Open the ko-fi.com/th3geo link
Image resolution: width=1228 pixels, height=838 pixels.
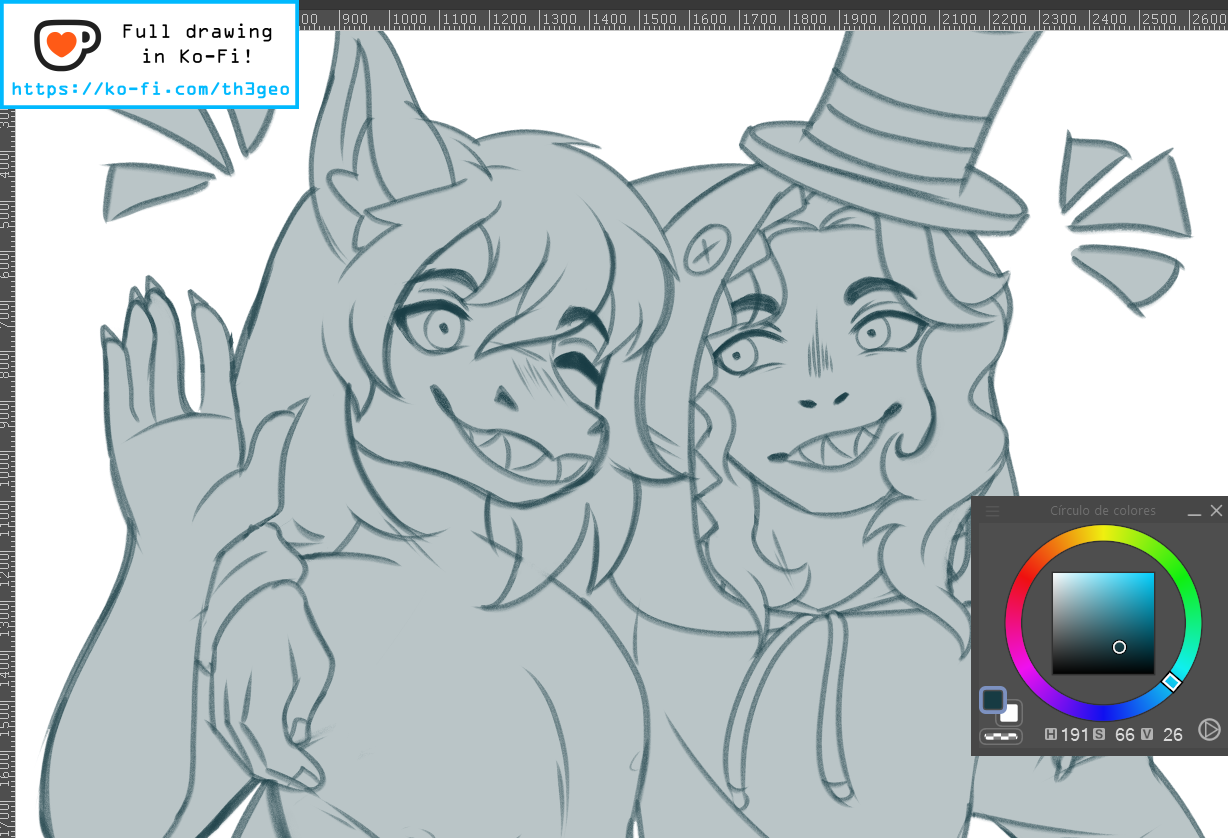[150, 89]
